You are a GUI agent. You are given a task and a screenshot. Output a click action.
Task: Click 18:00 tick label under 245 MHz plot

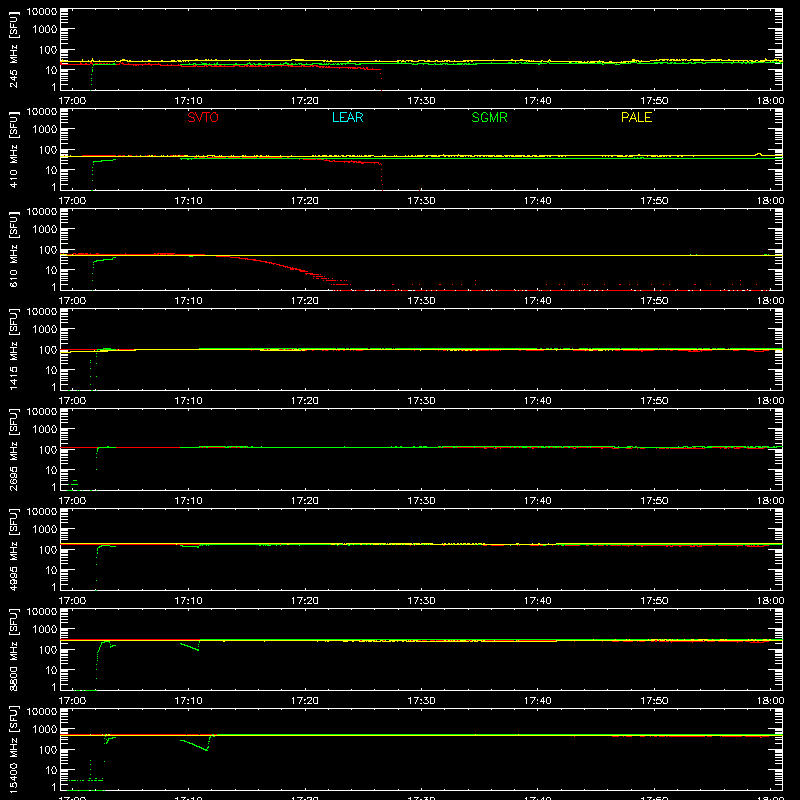(770, 101)
